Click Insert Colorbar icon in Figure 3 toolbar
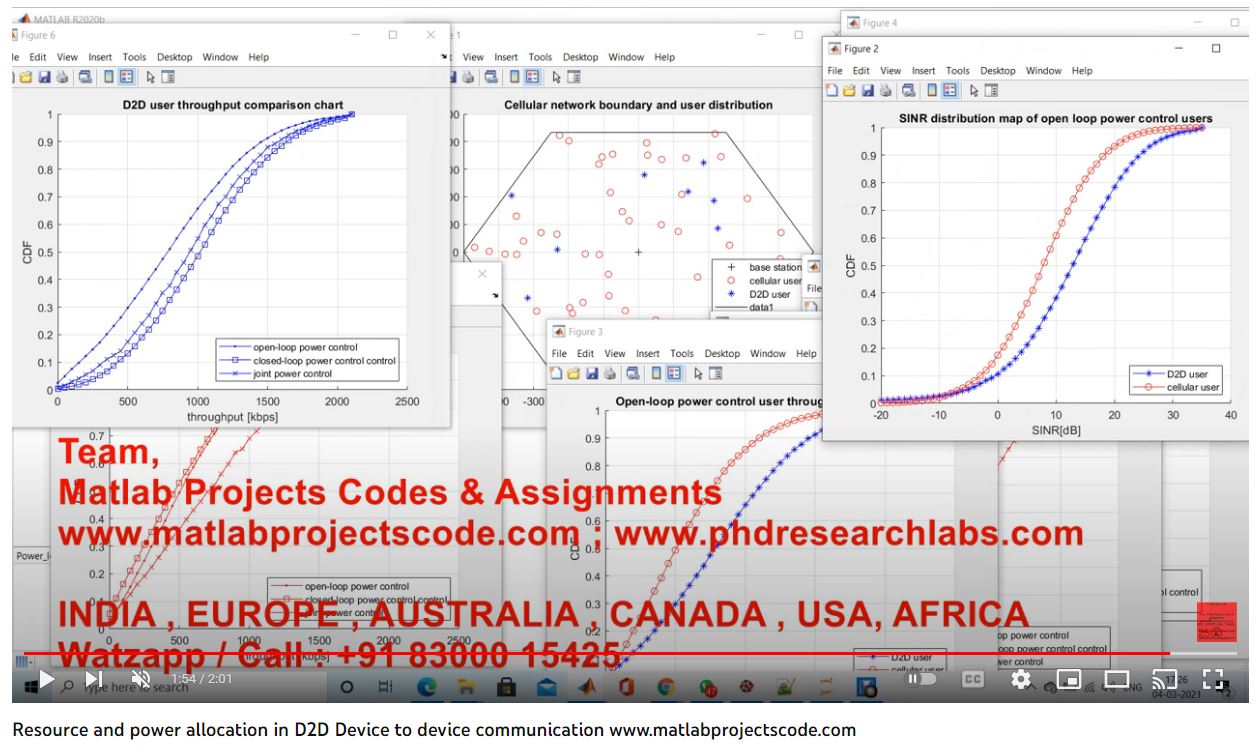The image size is (1260, 751). [x=654, y=373]
